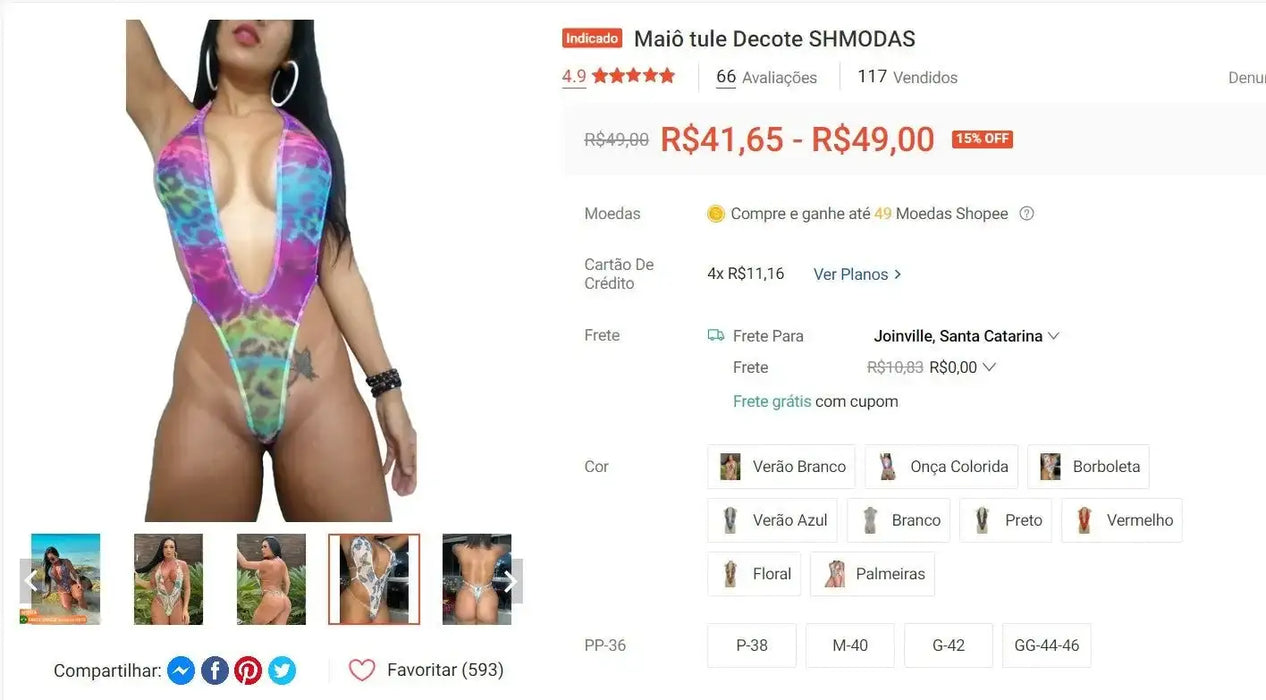Expand Joinville, Santa Catarina location dropdown
The height and width of the screenshot is (700, 1266).
(966, 336)
